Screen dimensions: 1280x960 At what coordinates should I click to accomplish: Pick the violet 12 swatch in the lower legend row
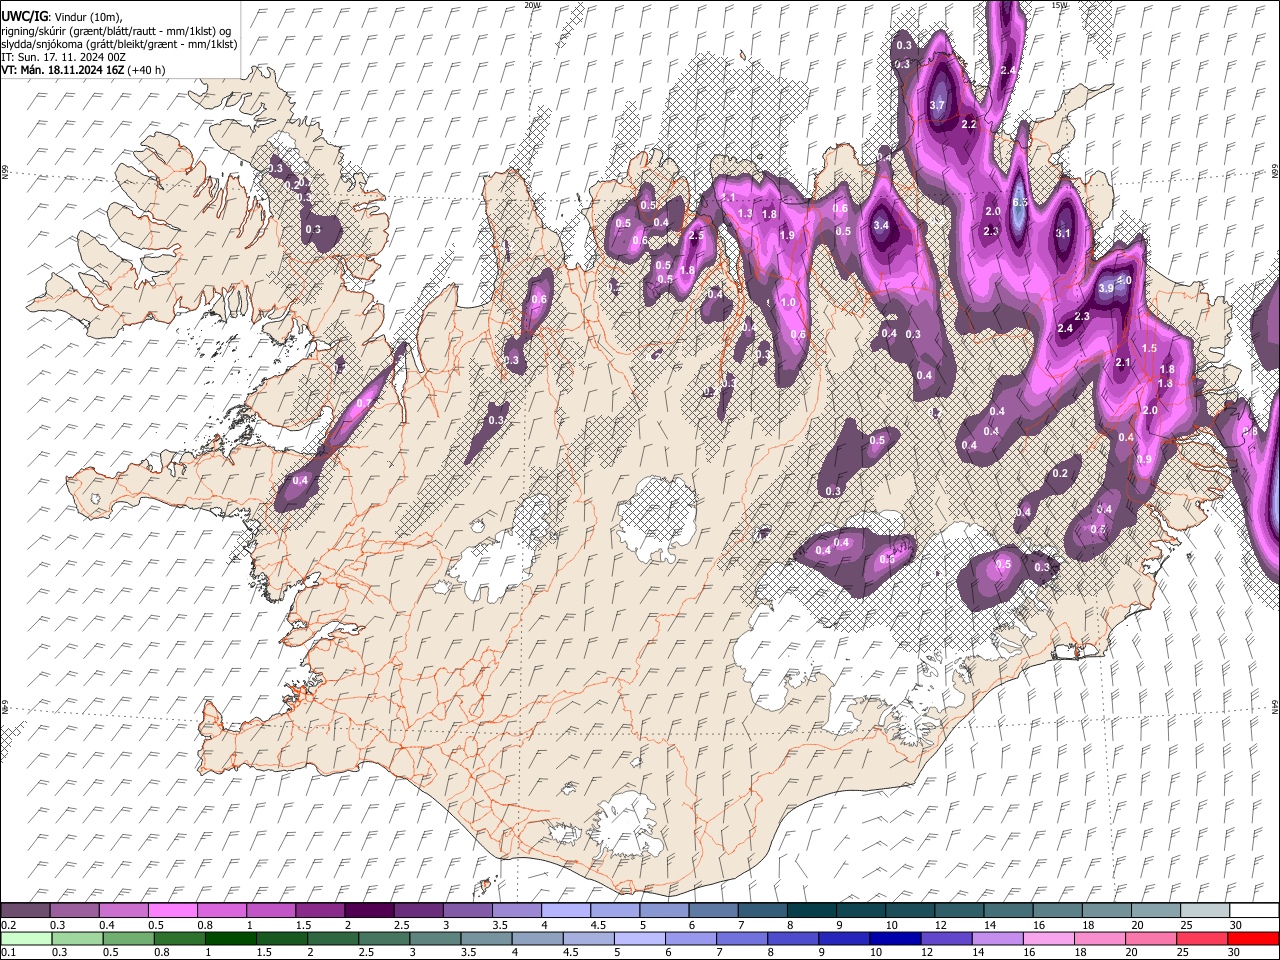[947, 938]
